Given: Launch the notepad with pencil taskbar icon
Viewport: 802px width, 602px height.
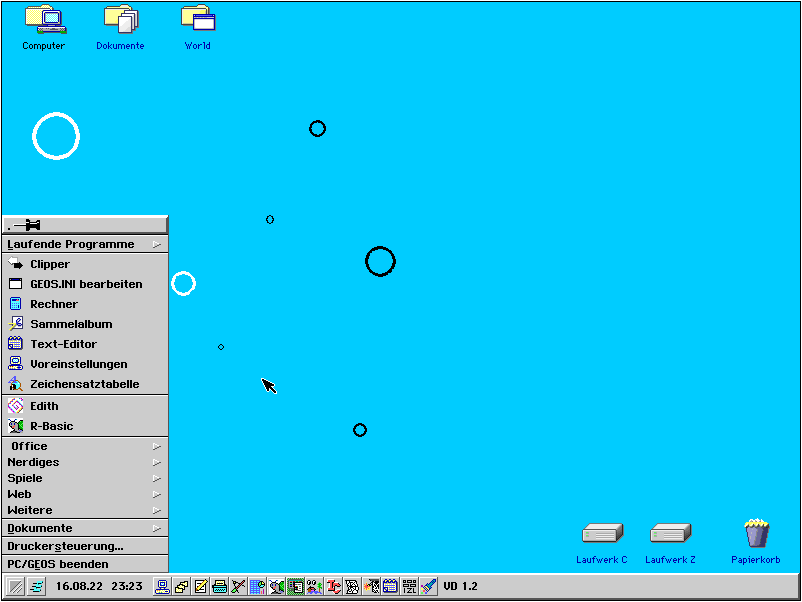Looking at the screenshot, I should click(x=200, y=586).
